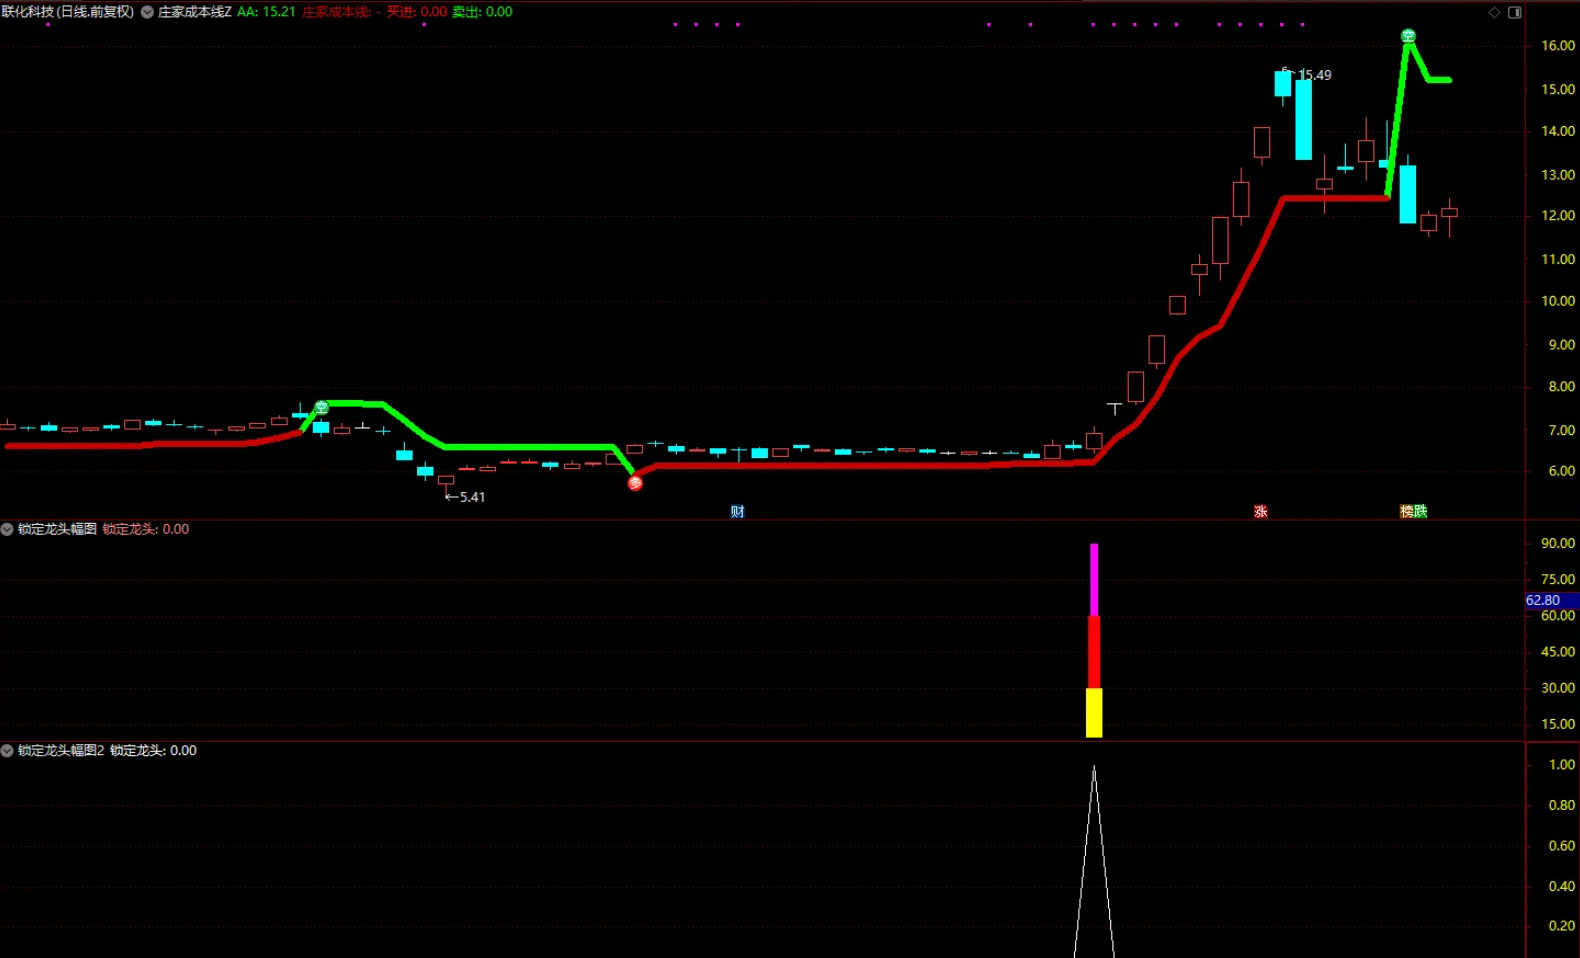Click the yellow segment of signal bar
Screen dimensions: 1580x958
point(1094,712)
